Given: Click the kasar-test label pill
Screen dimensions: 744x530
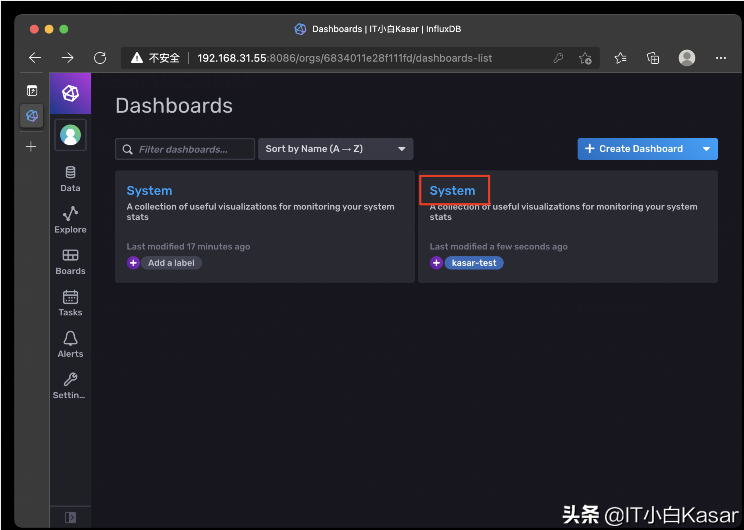Looking at the screenshot, I should click(x=474, y=263).
